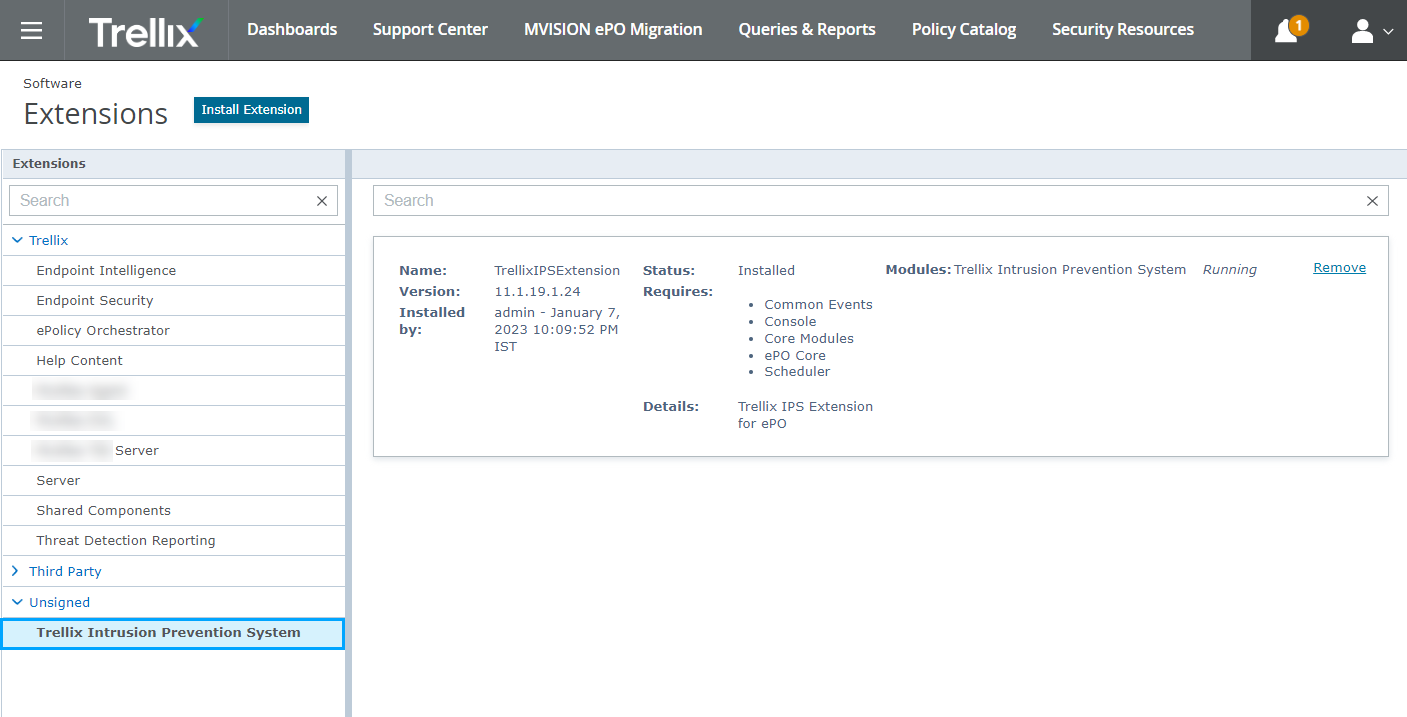Open the user account menu
The height and width of the screenshot is (717, 1407).
click(x=1362, y=31)
